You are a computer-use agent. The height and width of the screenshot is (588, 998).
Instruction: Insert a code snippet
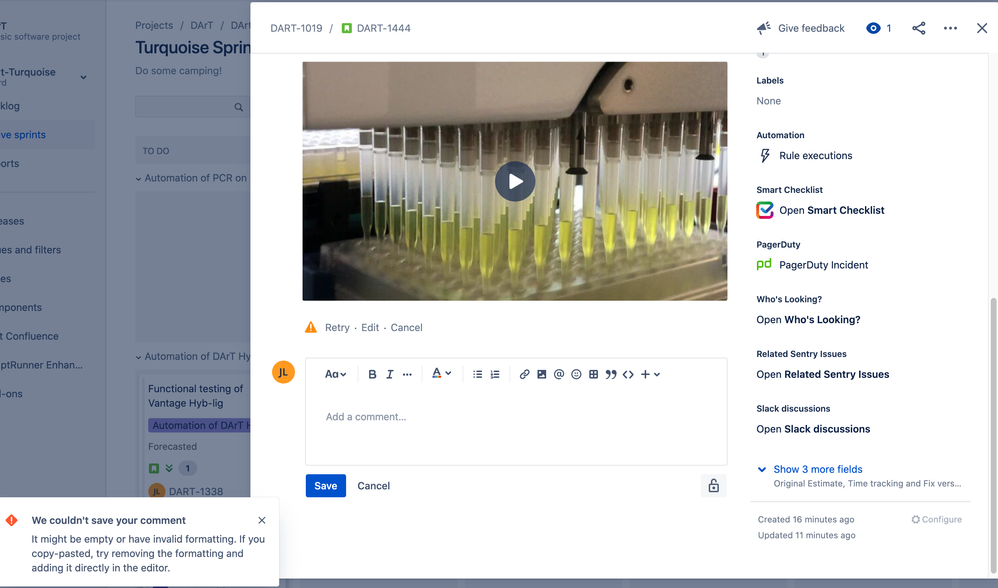[x=628, y=374]
